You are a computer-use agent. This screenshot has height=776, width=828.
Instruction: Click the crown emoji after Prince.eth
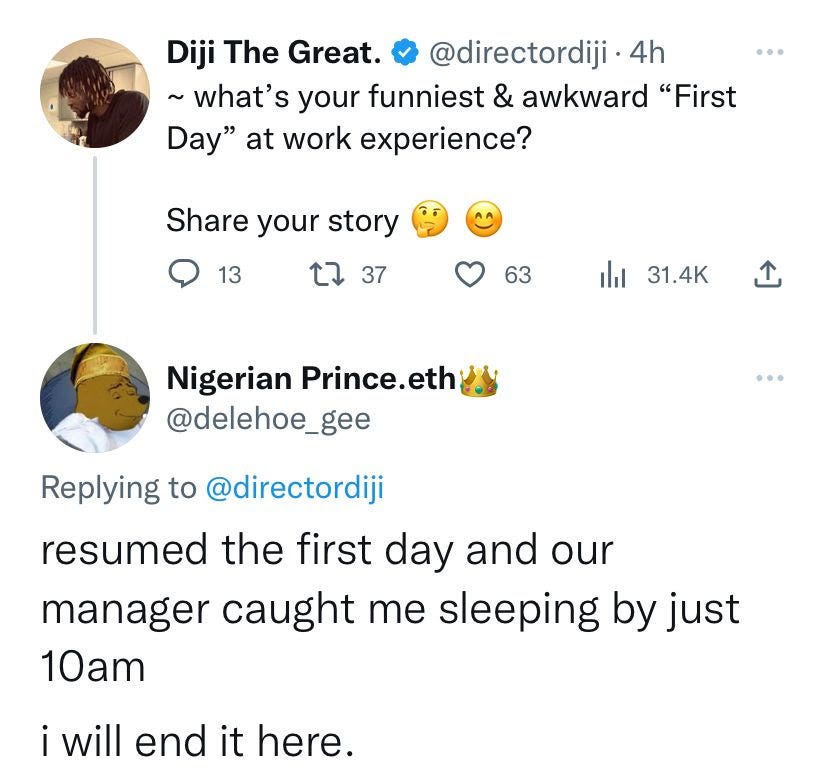click(478, 379)
